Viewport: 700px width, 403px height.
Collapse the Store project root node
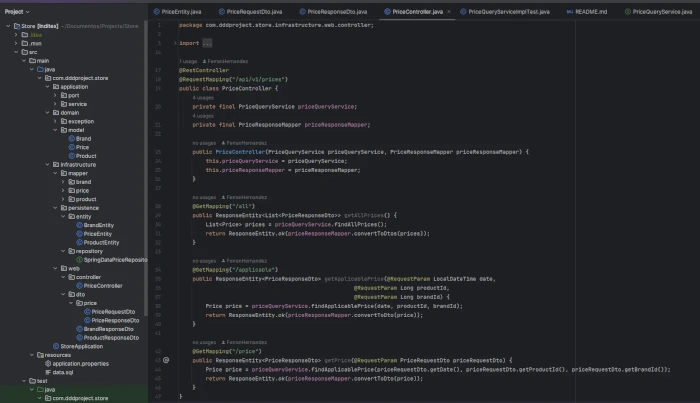[8, 26]
